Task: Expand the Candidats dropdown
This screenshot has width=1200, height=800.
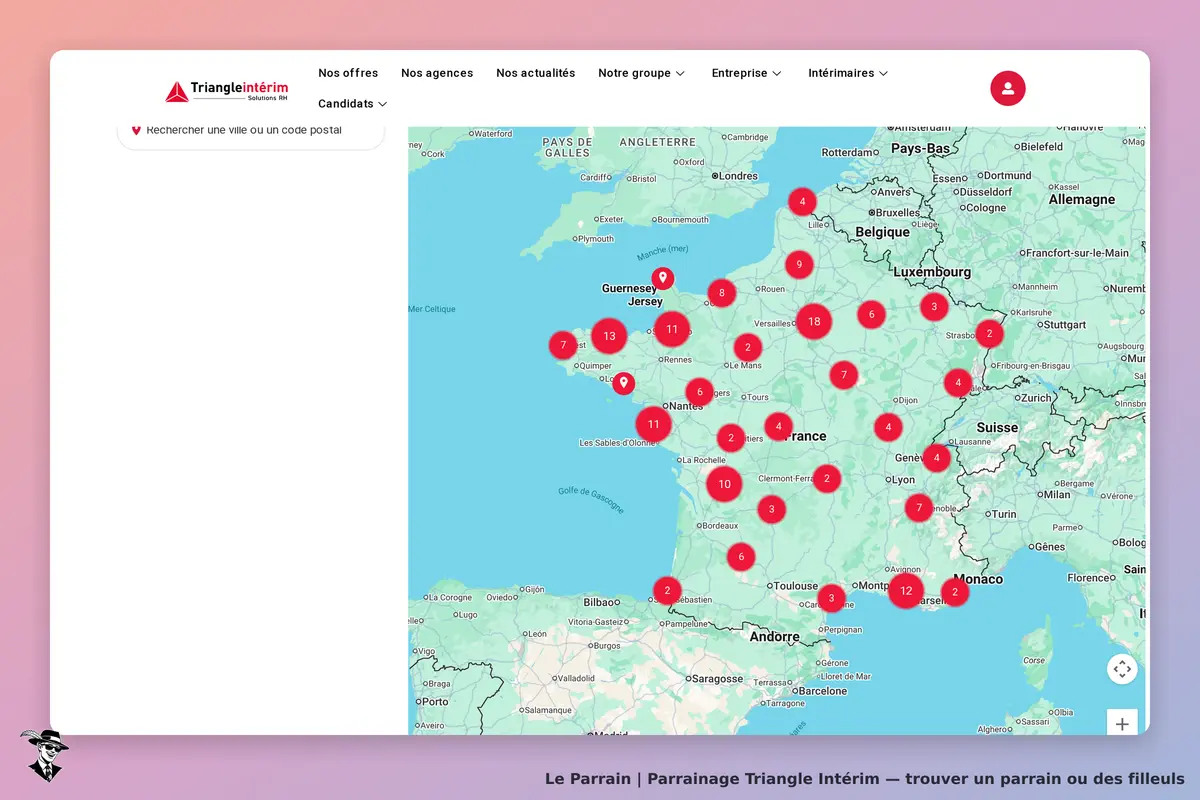Action: (353, 104)
